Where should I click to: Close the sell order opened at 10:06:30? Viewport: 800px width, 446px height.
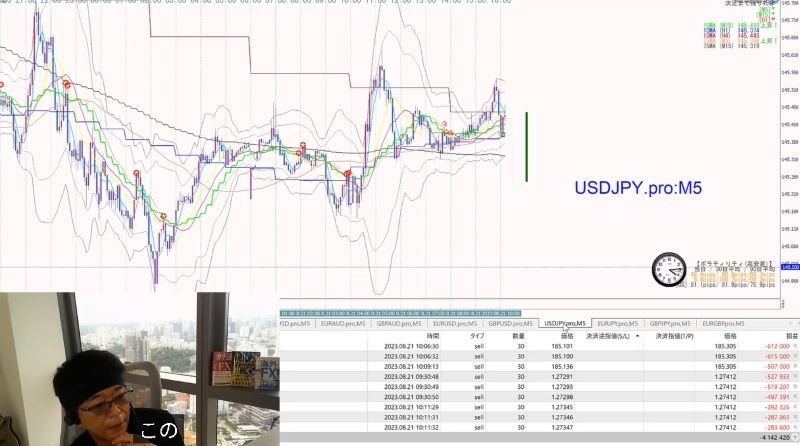(795, 346)
